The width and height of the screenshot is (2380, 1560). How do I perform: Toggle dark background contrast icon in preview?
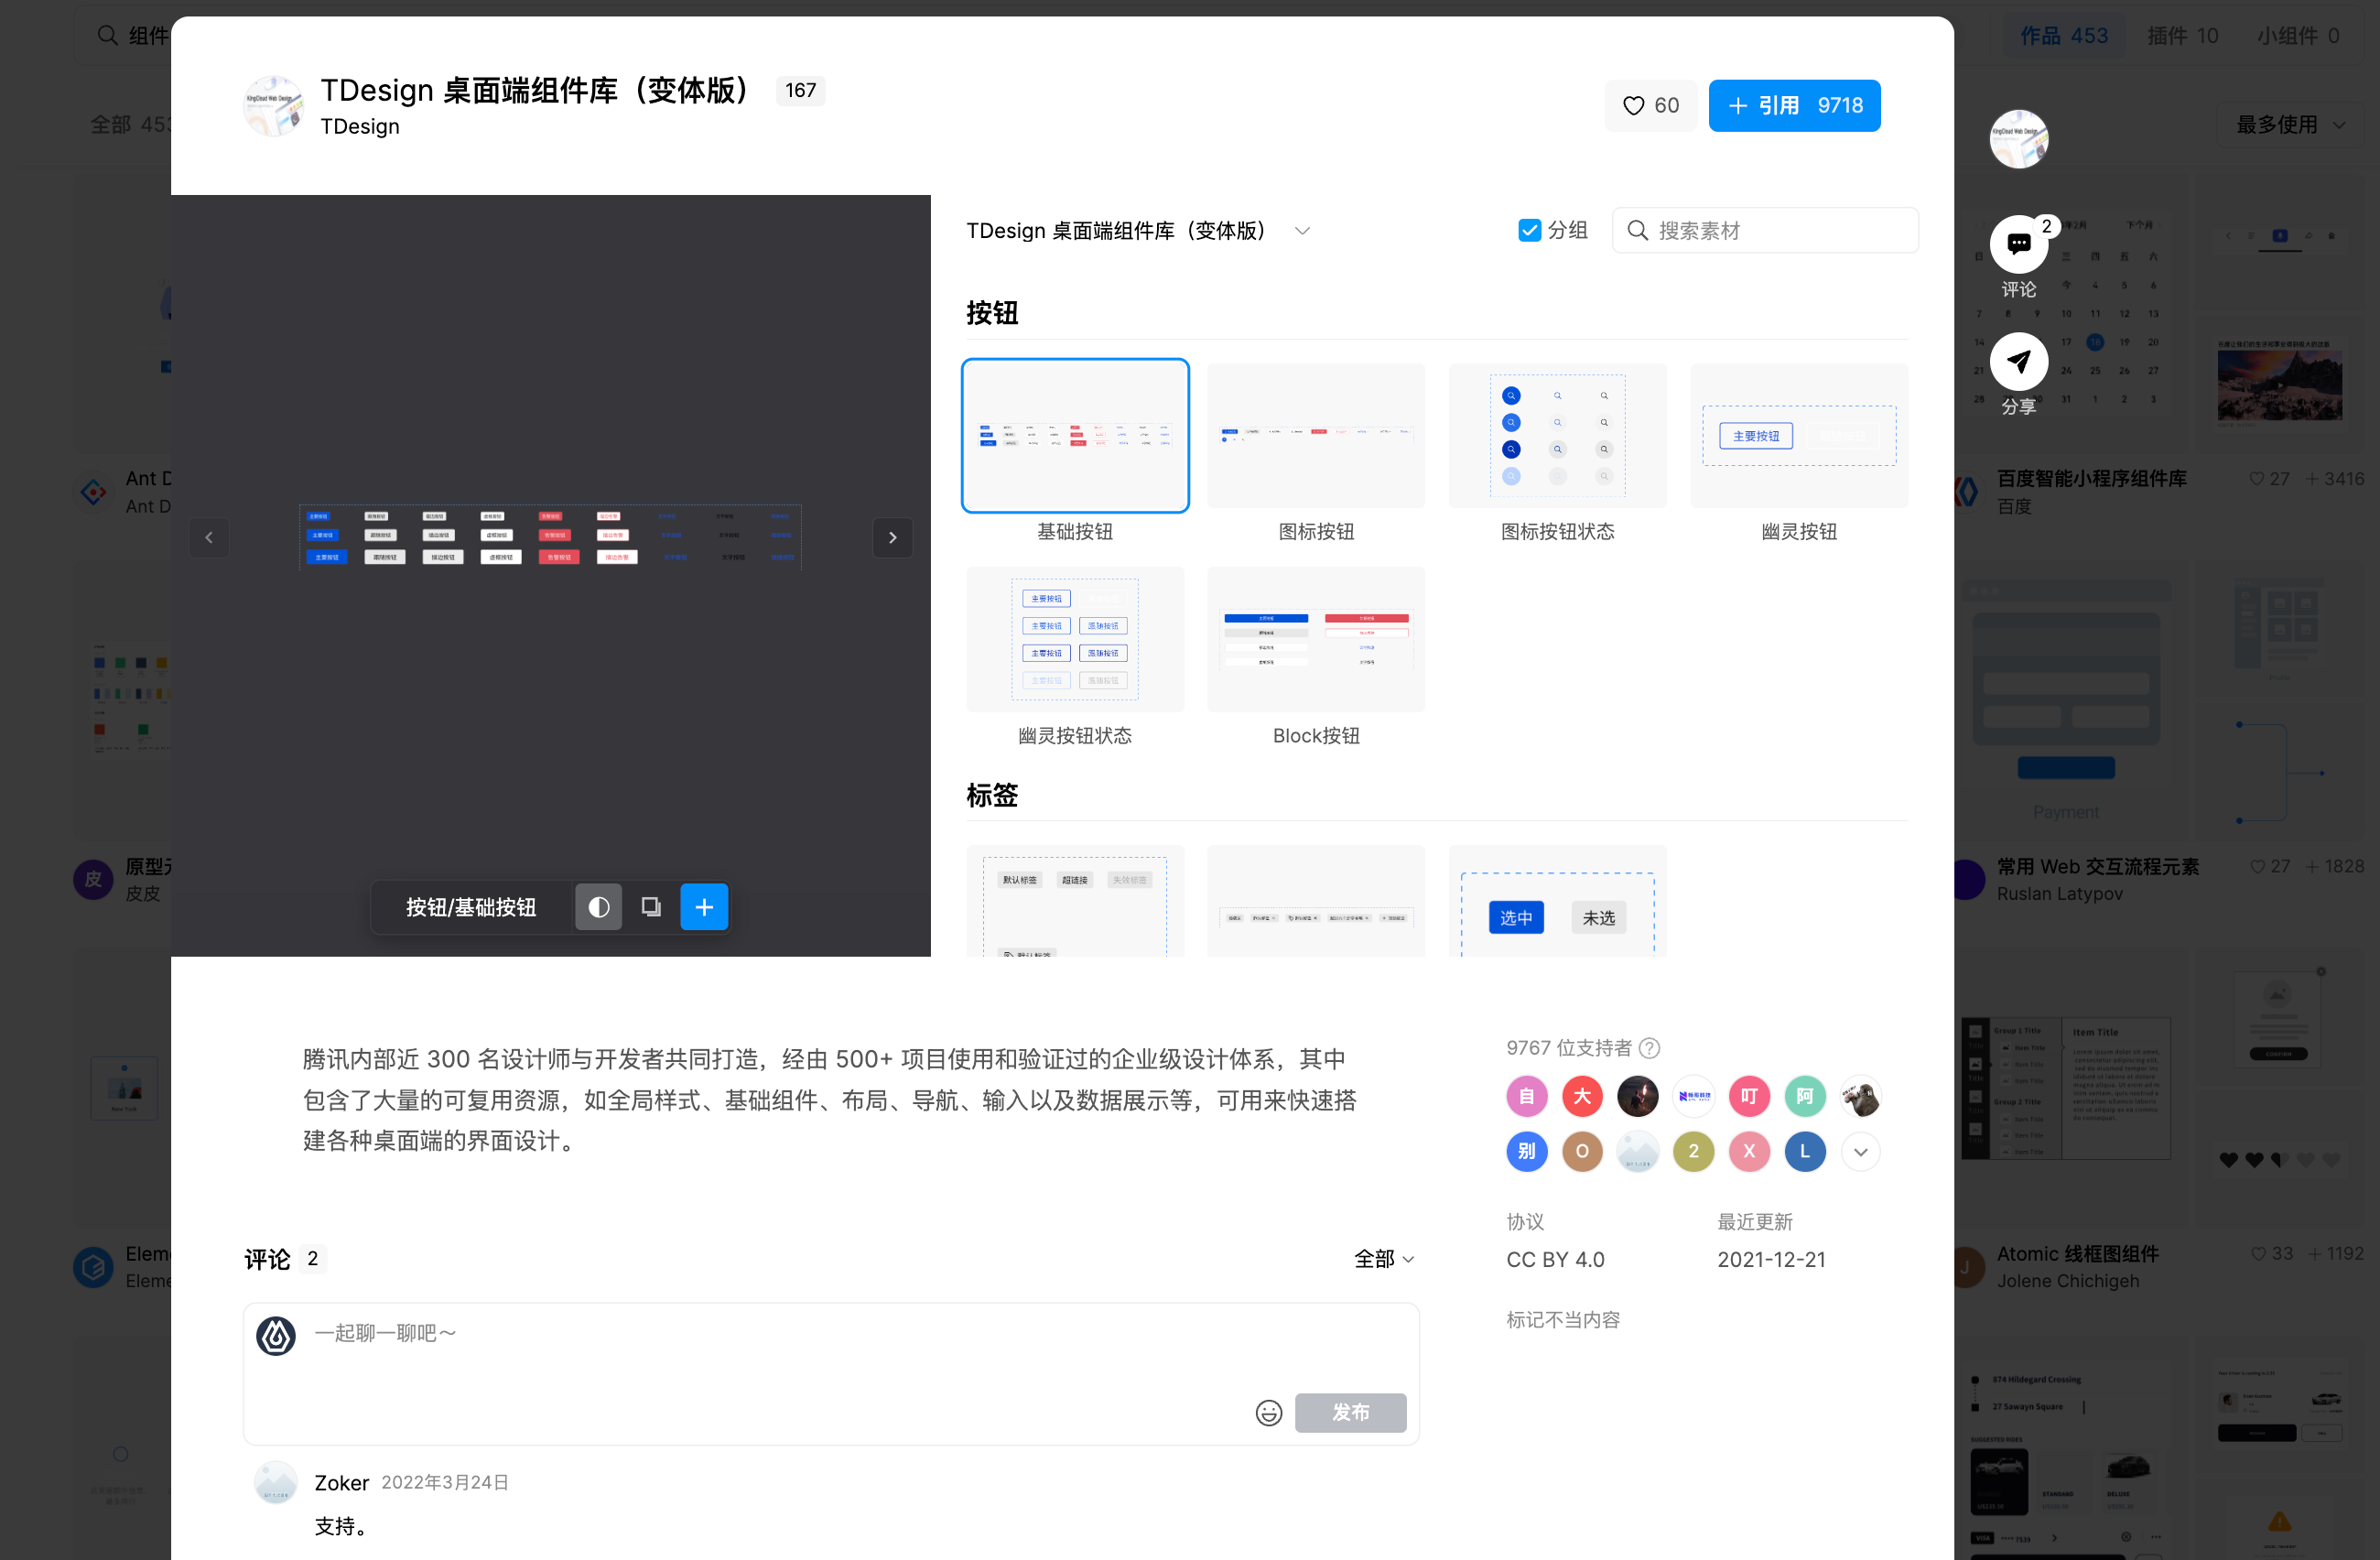click(599, 907)
